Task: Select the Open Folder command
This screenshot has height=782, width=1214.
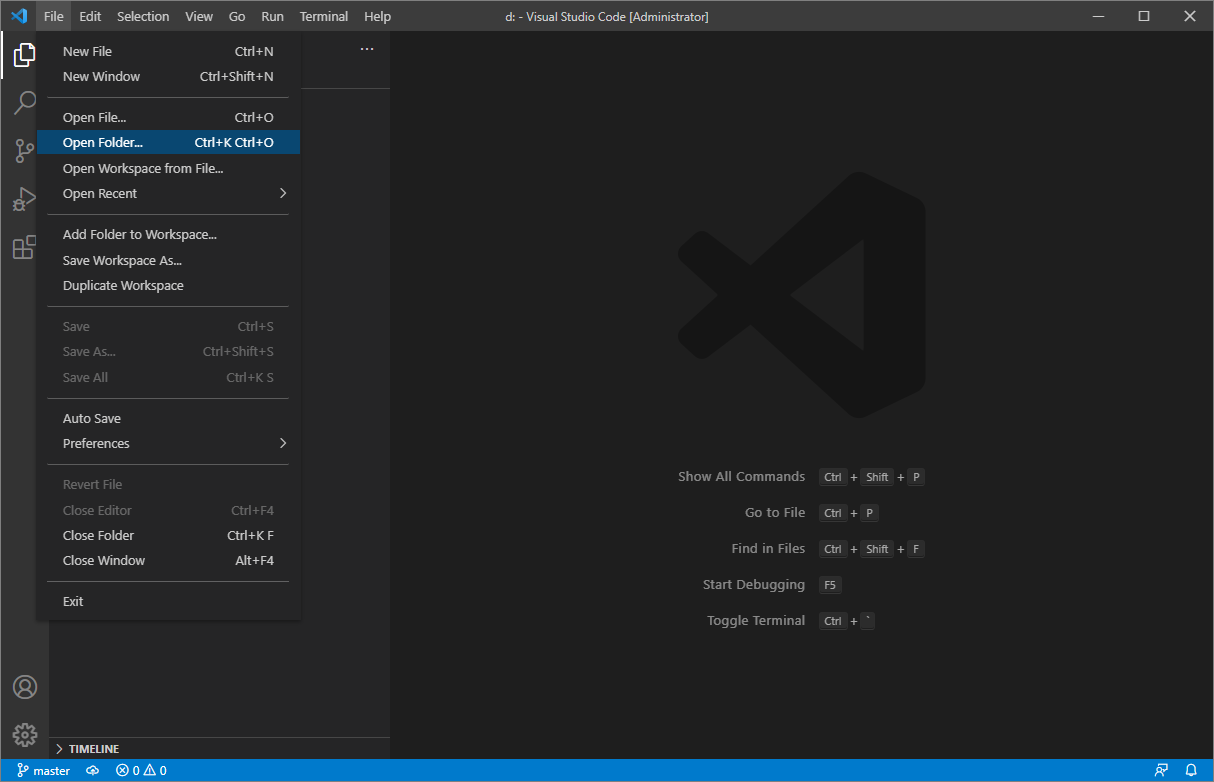Action: click(x=103, y=142)
